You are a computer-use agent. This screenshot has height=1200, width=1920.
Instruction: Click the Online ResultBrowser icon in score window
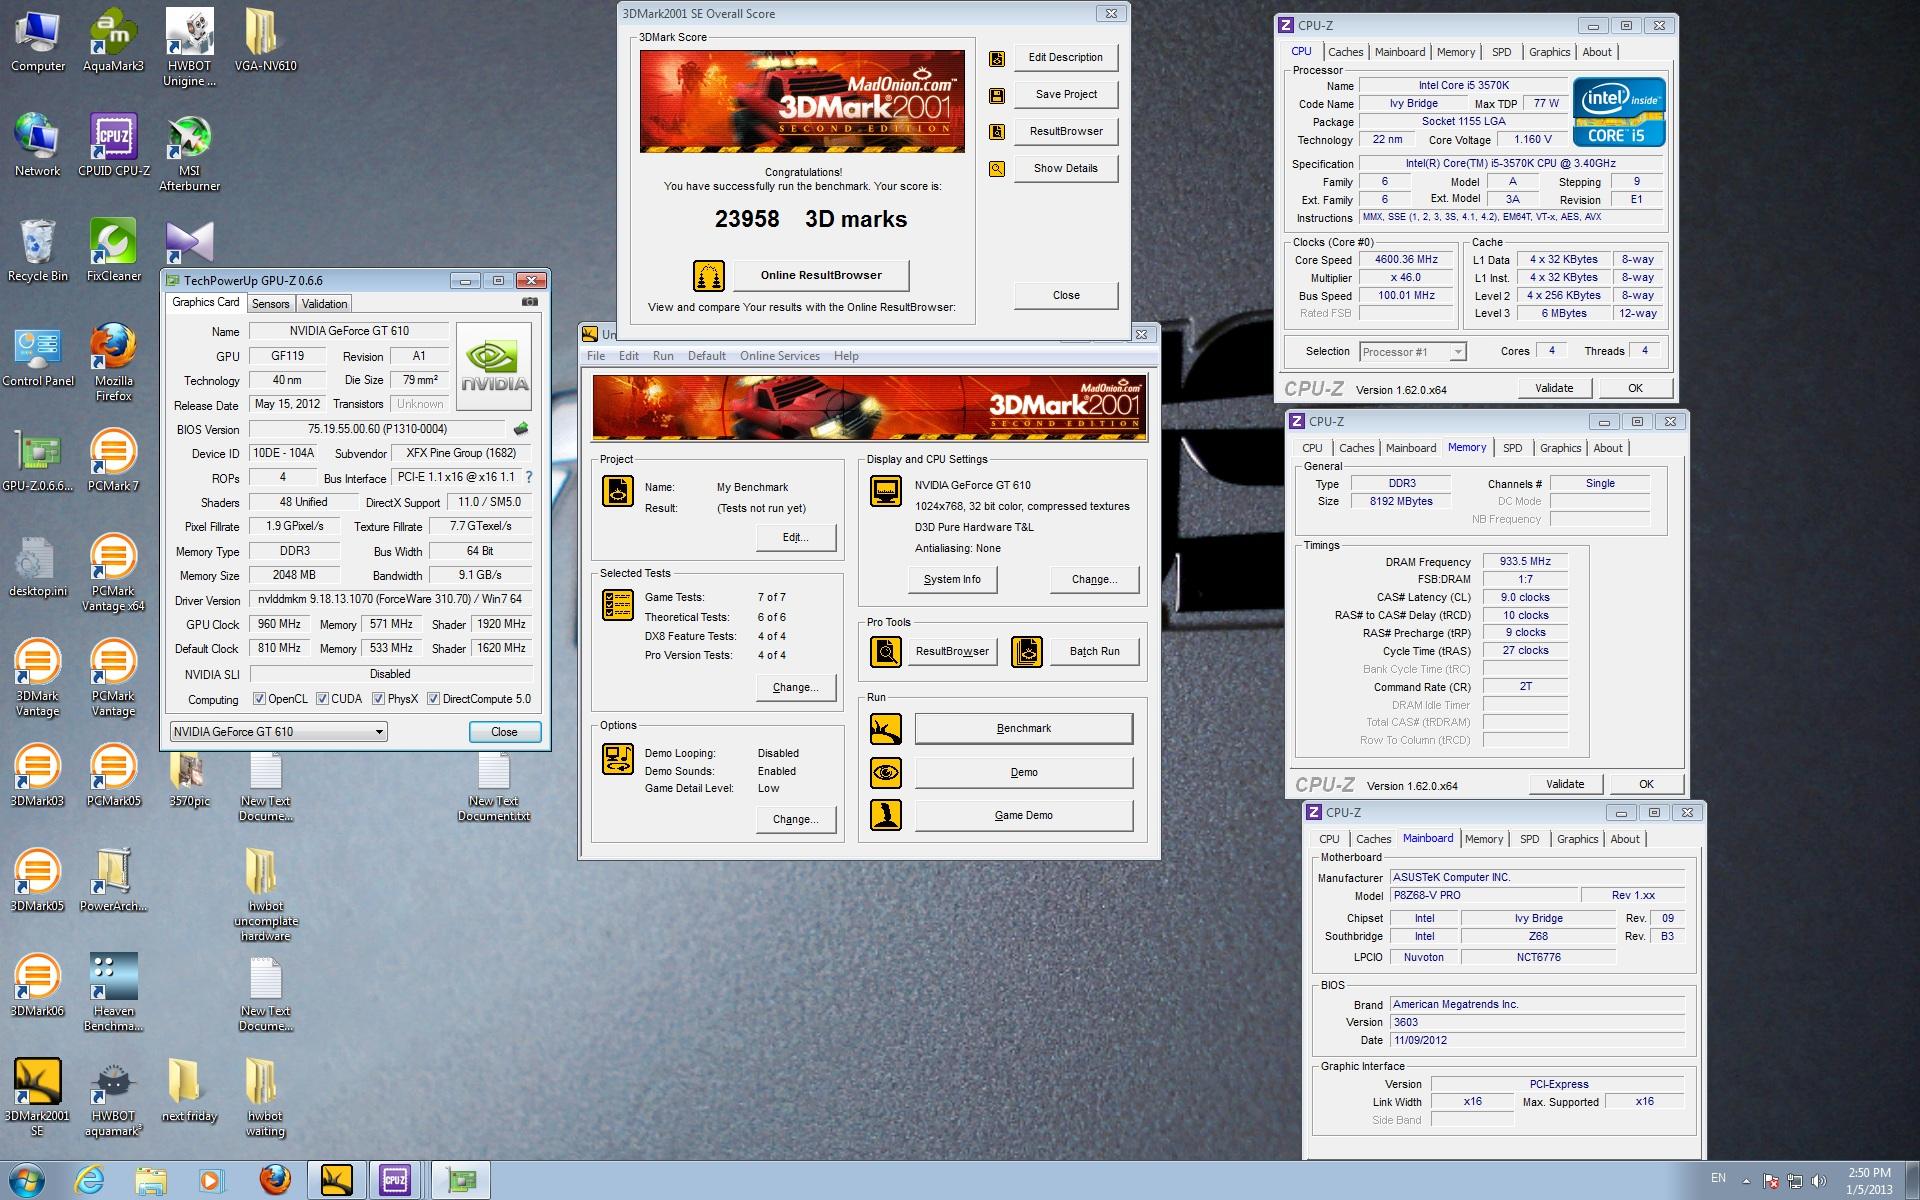point(709,276)
